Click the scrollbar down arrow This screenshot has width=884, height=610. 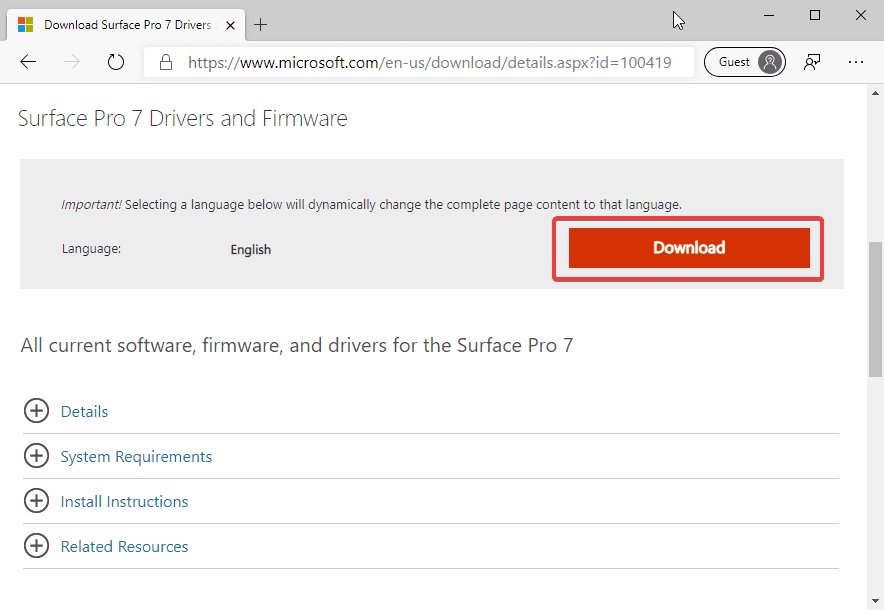click(x=875, y=601)
